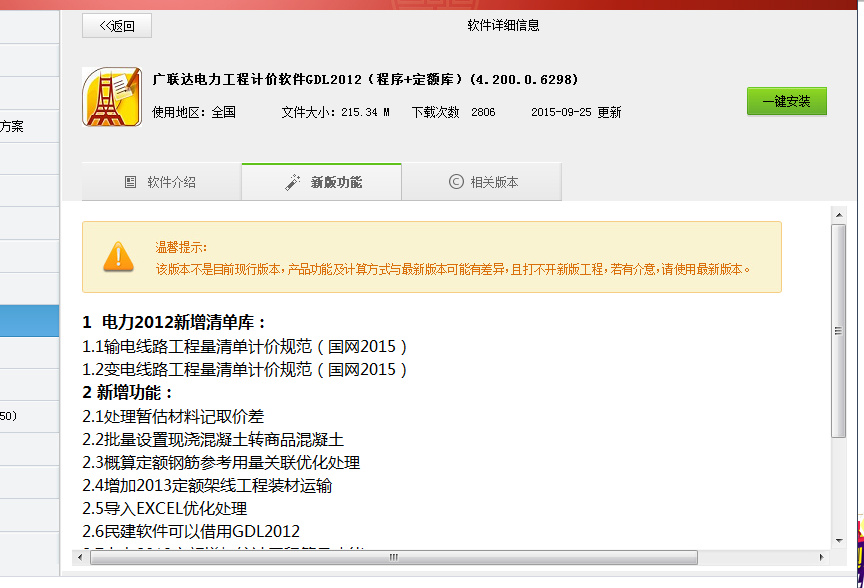
Task: Click line 2.3概算定额钢筋参考用量关联优化处理
Action: click(x=221, y=463)
